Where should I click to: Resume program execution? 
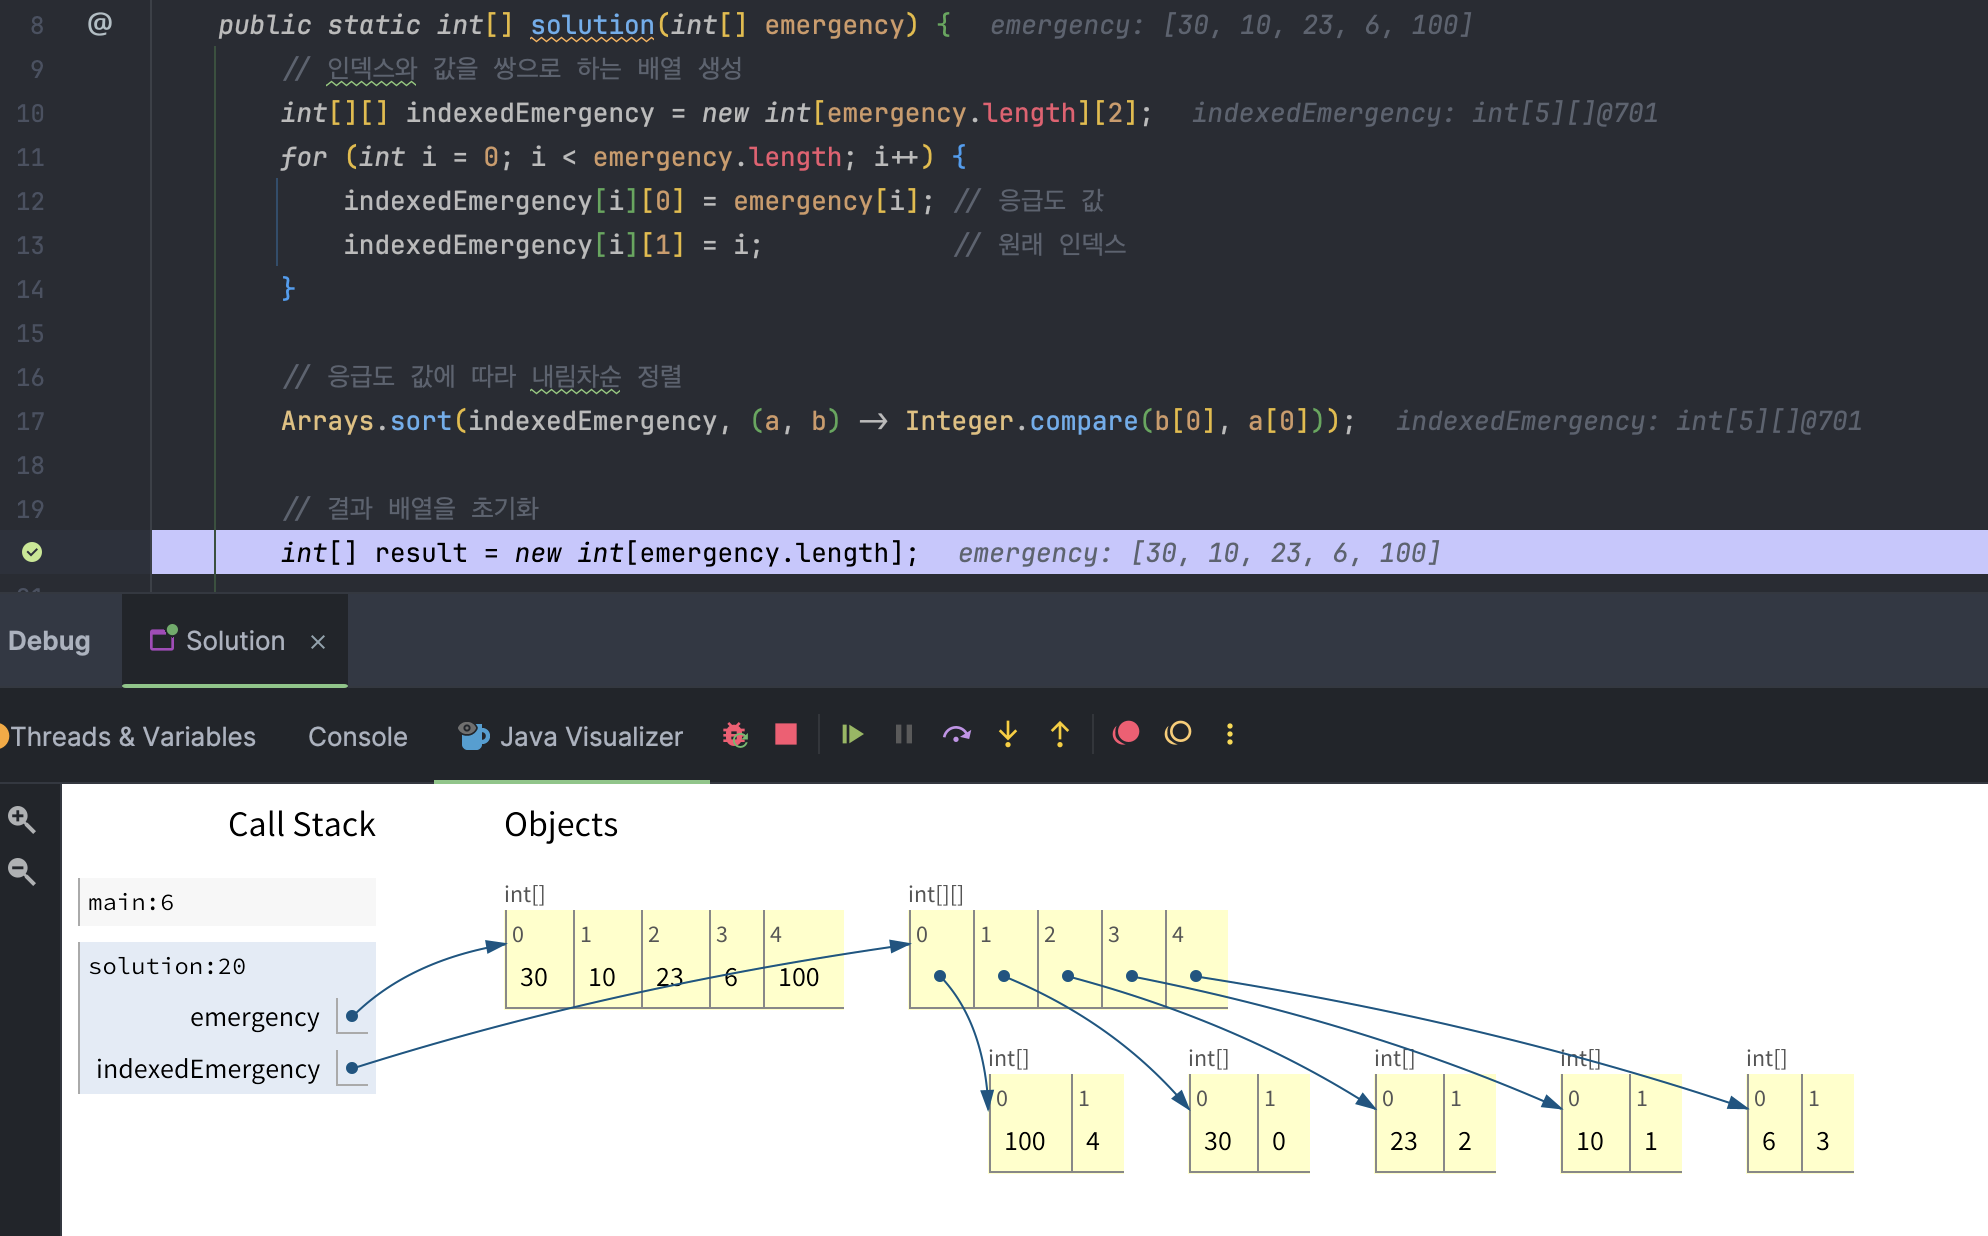pyautogui.click(x=852, y=735)
